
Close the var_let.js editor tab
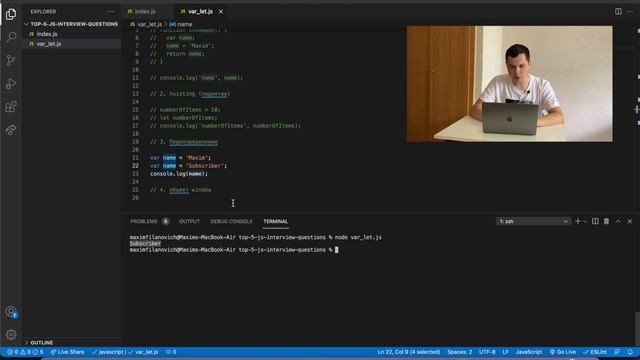pos(221,11)
